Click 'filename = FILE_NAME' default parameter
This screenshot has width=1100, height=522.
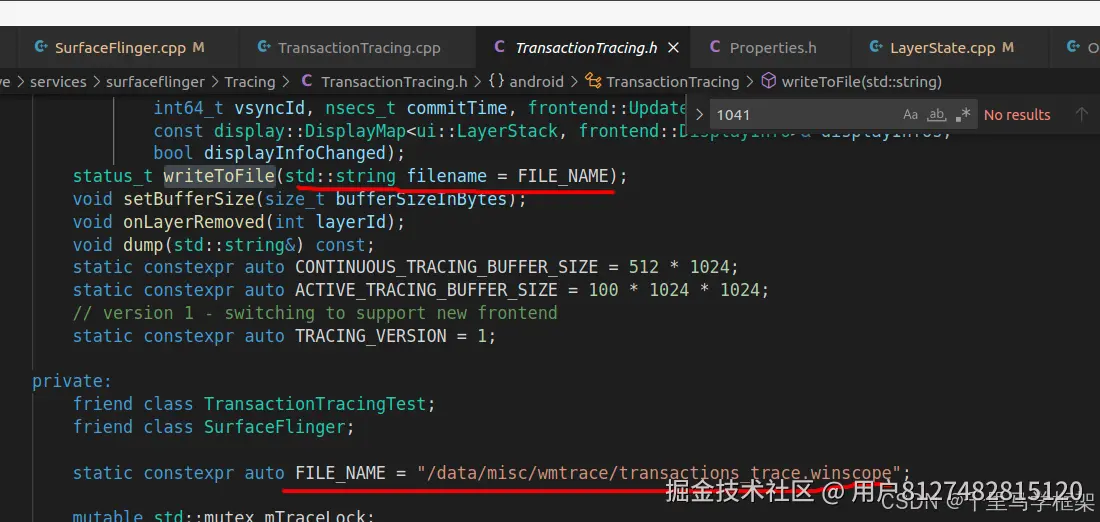pos(507,176)
